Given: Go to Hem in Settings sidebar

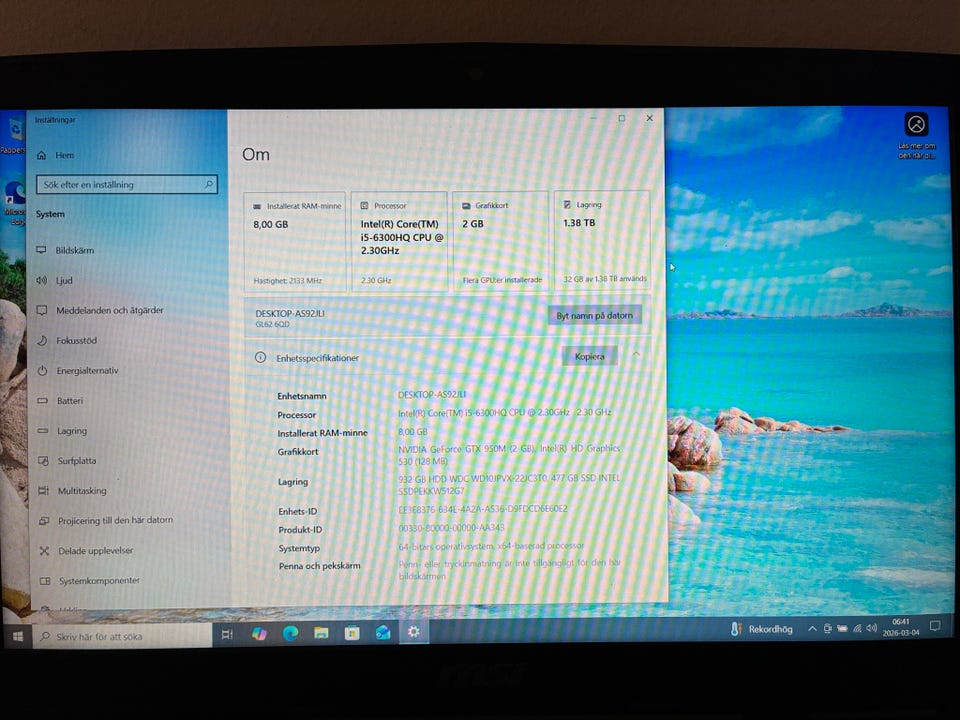Looking at the screenshot, I should coord(55,156).
